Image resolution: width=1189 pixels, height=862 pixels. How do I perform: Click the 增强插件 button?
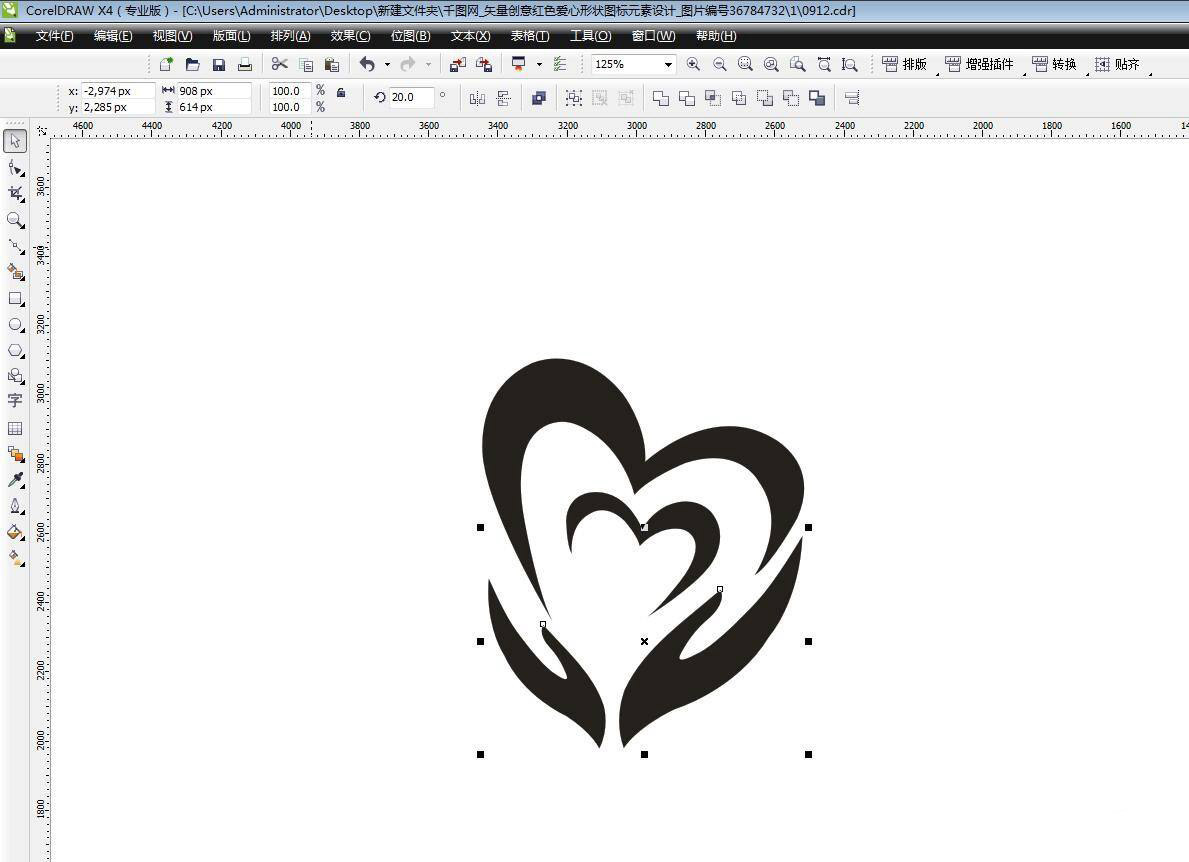click(x=979, y=64)
